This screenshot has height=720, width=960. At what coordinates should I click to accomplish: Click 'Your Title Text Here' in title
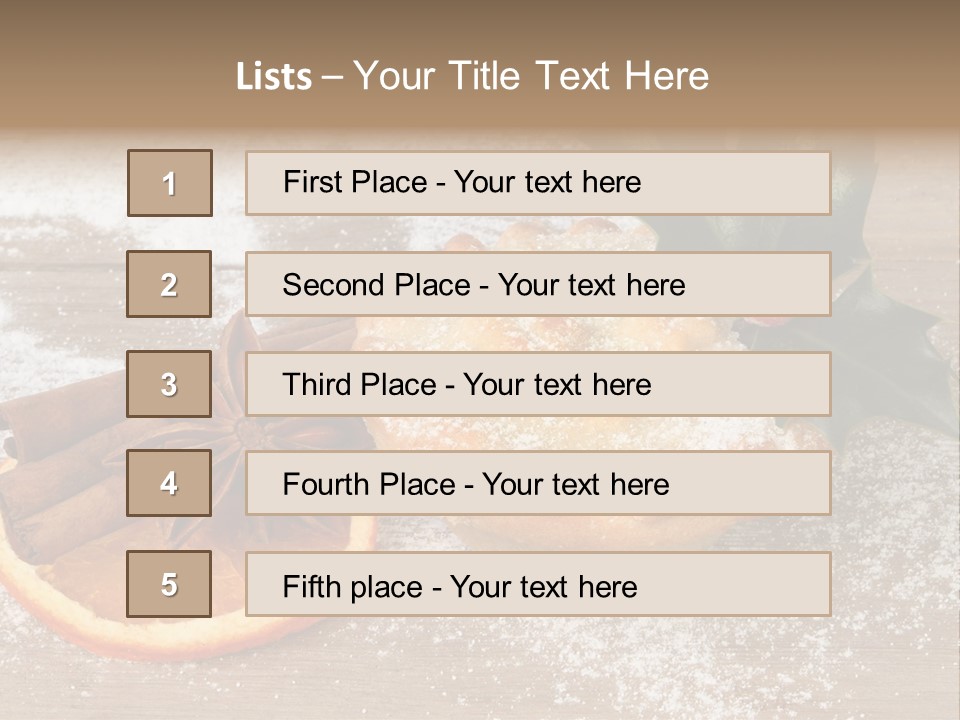530,77
